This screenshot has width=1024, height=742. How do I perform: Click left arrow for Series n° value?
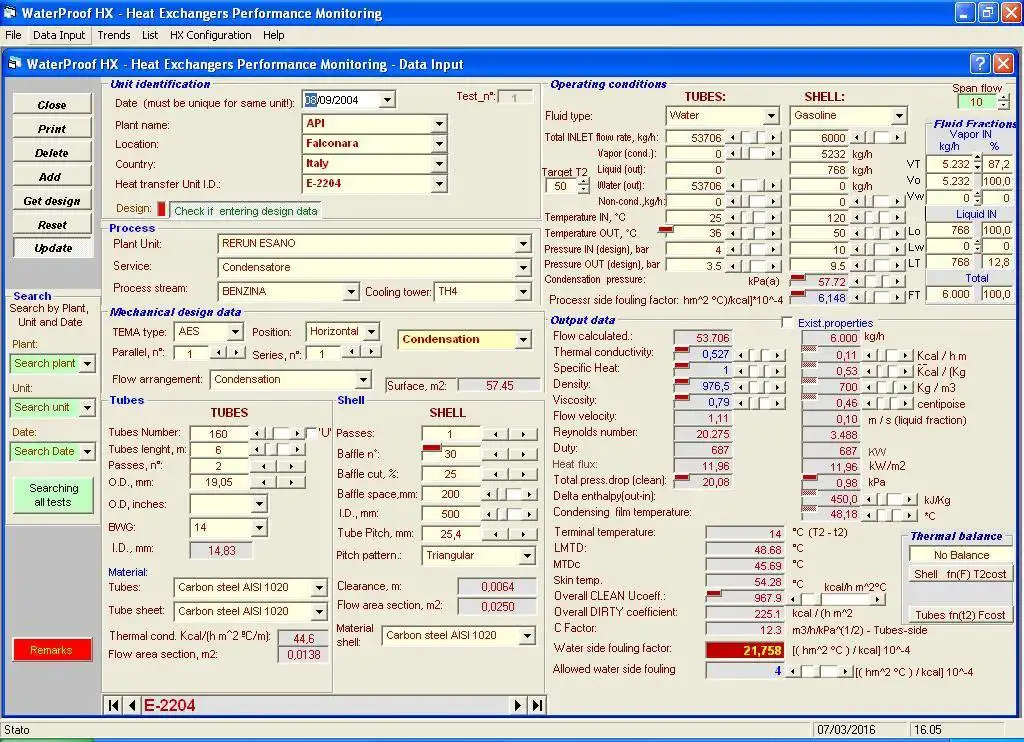coord(350,353)
